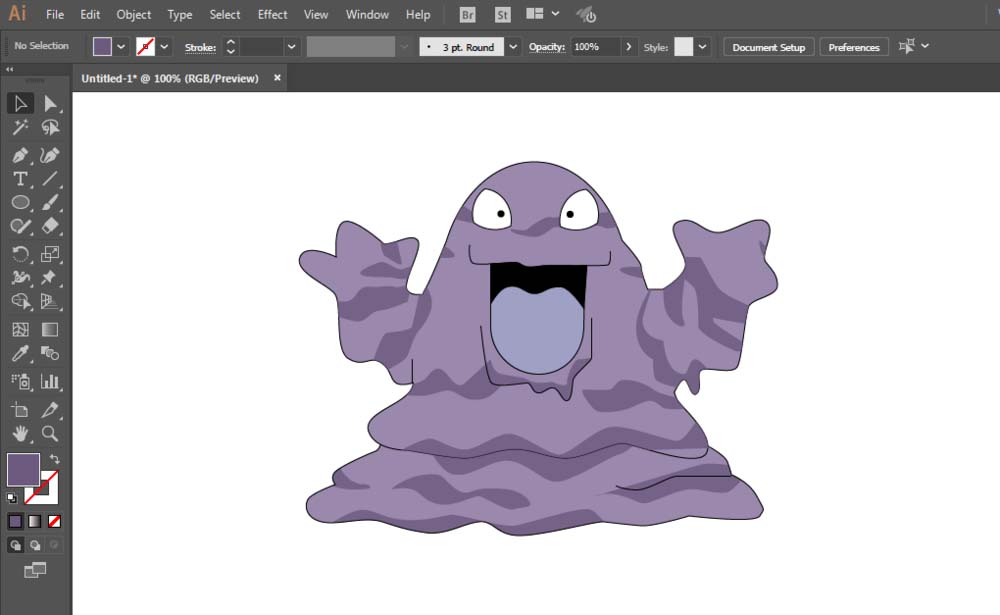Pick the Pen tool
This screenshot has width=1000, height=615.
(x=20, y=155)
